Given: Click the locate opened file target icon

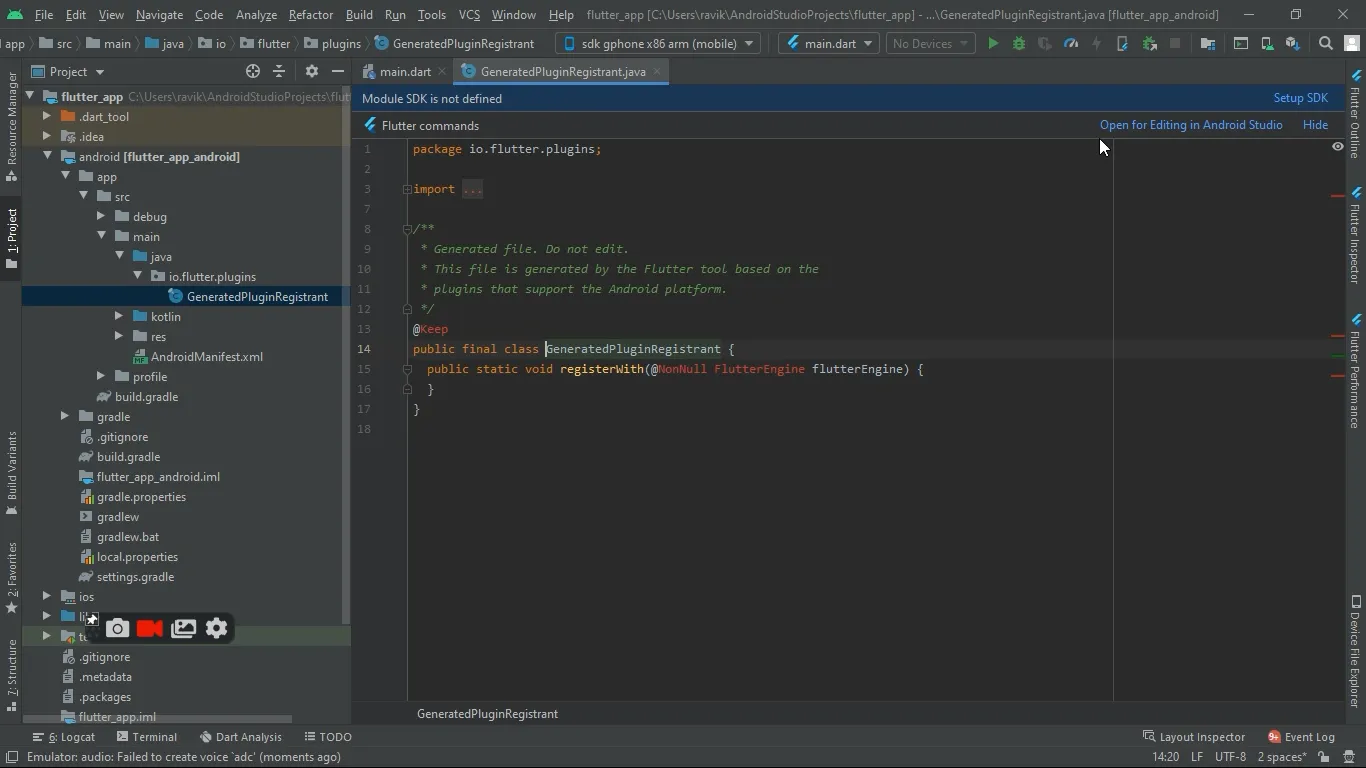Looking at the screenshot, I should click(x=253, y=72).
